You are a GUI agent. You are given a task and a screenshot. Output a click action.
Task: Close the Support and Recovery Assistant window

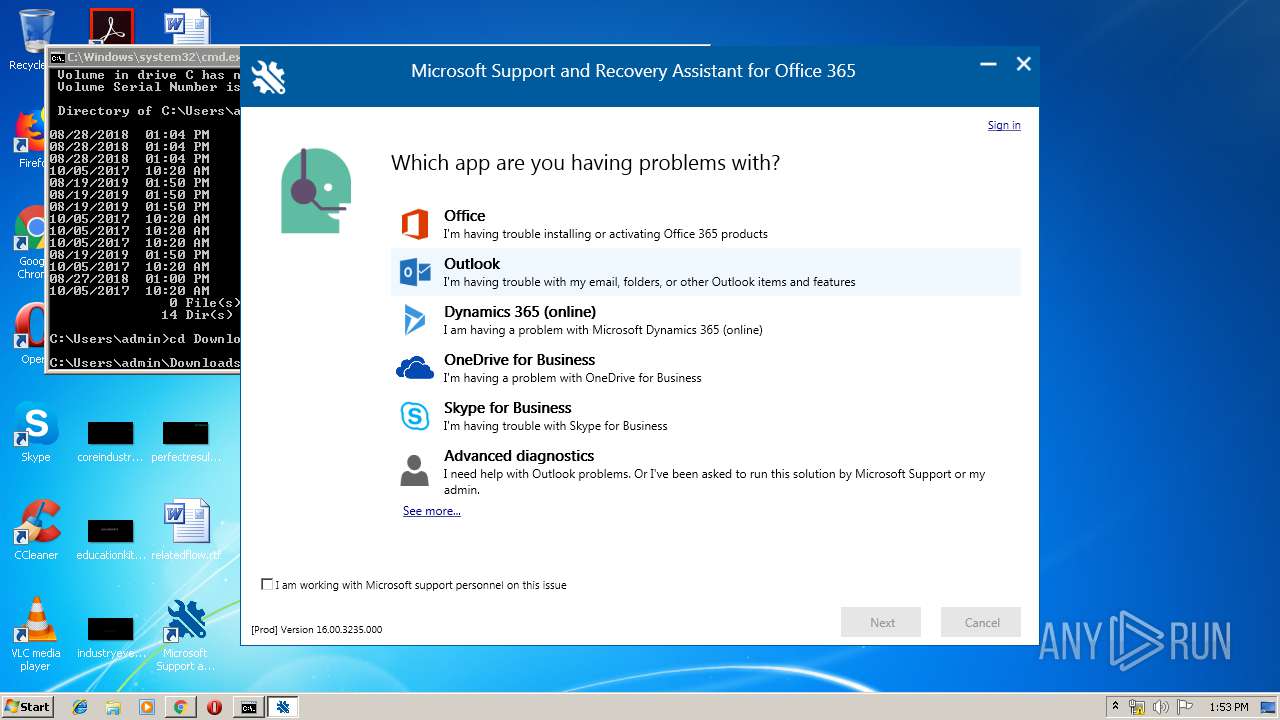coord(1023,64)
